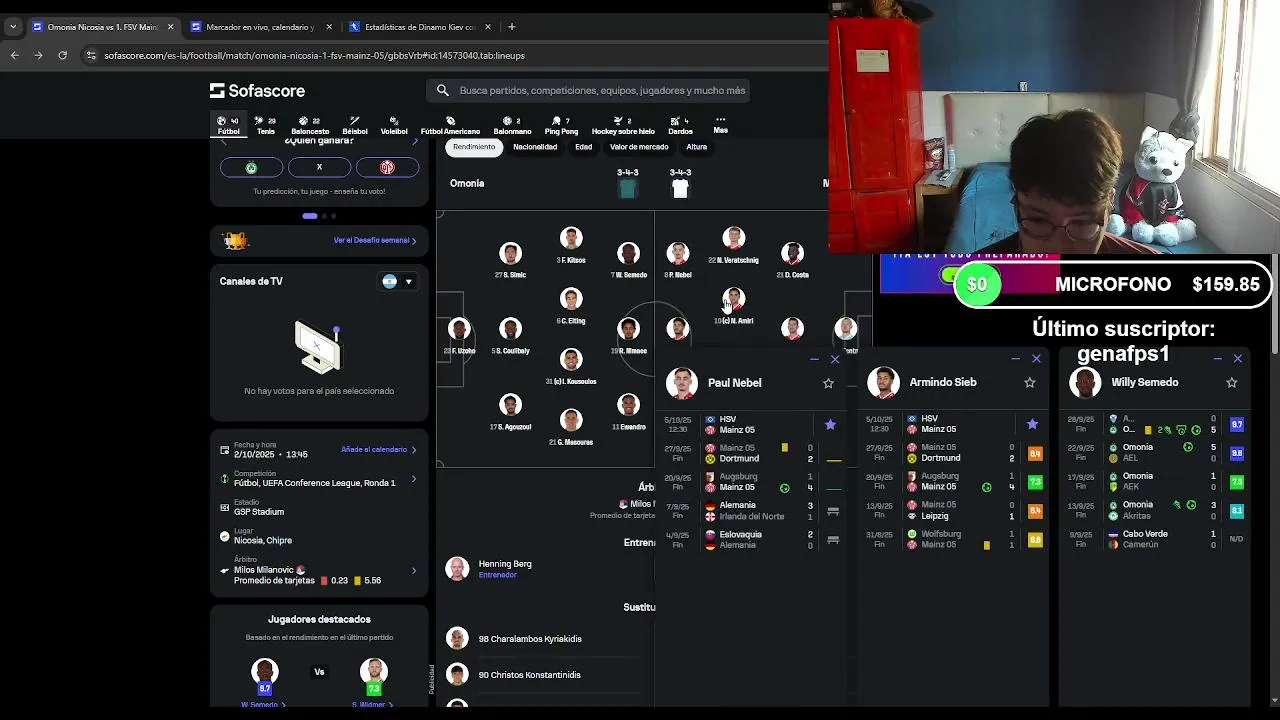The width and height of the screenshot is (1280, 720).
Task: Click the 7.3 rating badge in Sieb card
Action: point(1035,482)
